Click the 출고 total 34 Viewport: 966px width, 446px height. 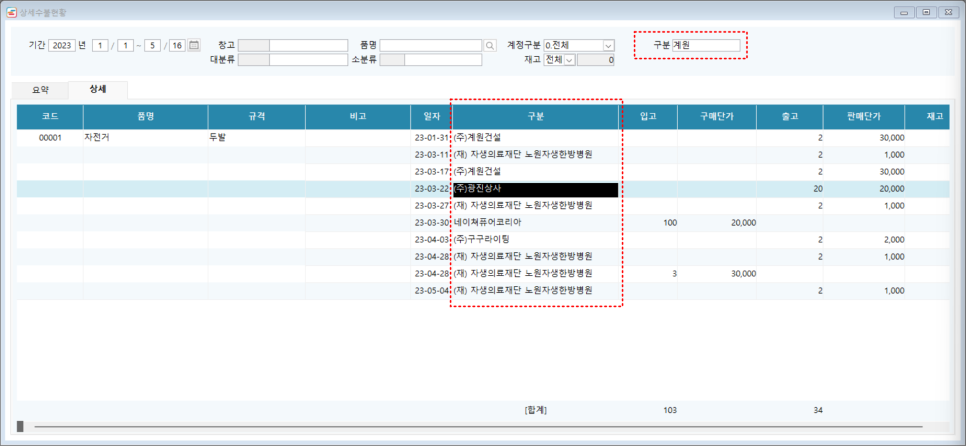click(x=818, y=410)
